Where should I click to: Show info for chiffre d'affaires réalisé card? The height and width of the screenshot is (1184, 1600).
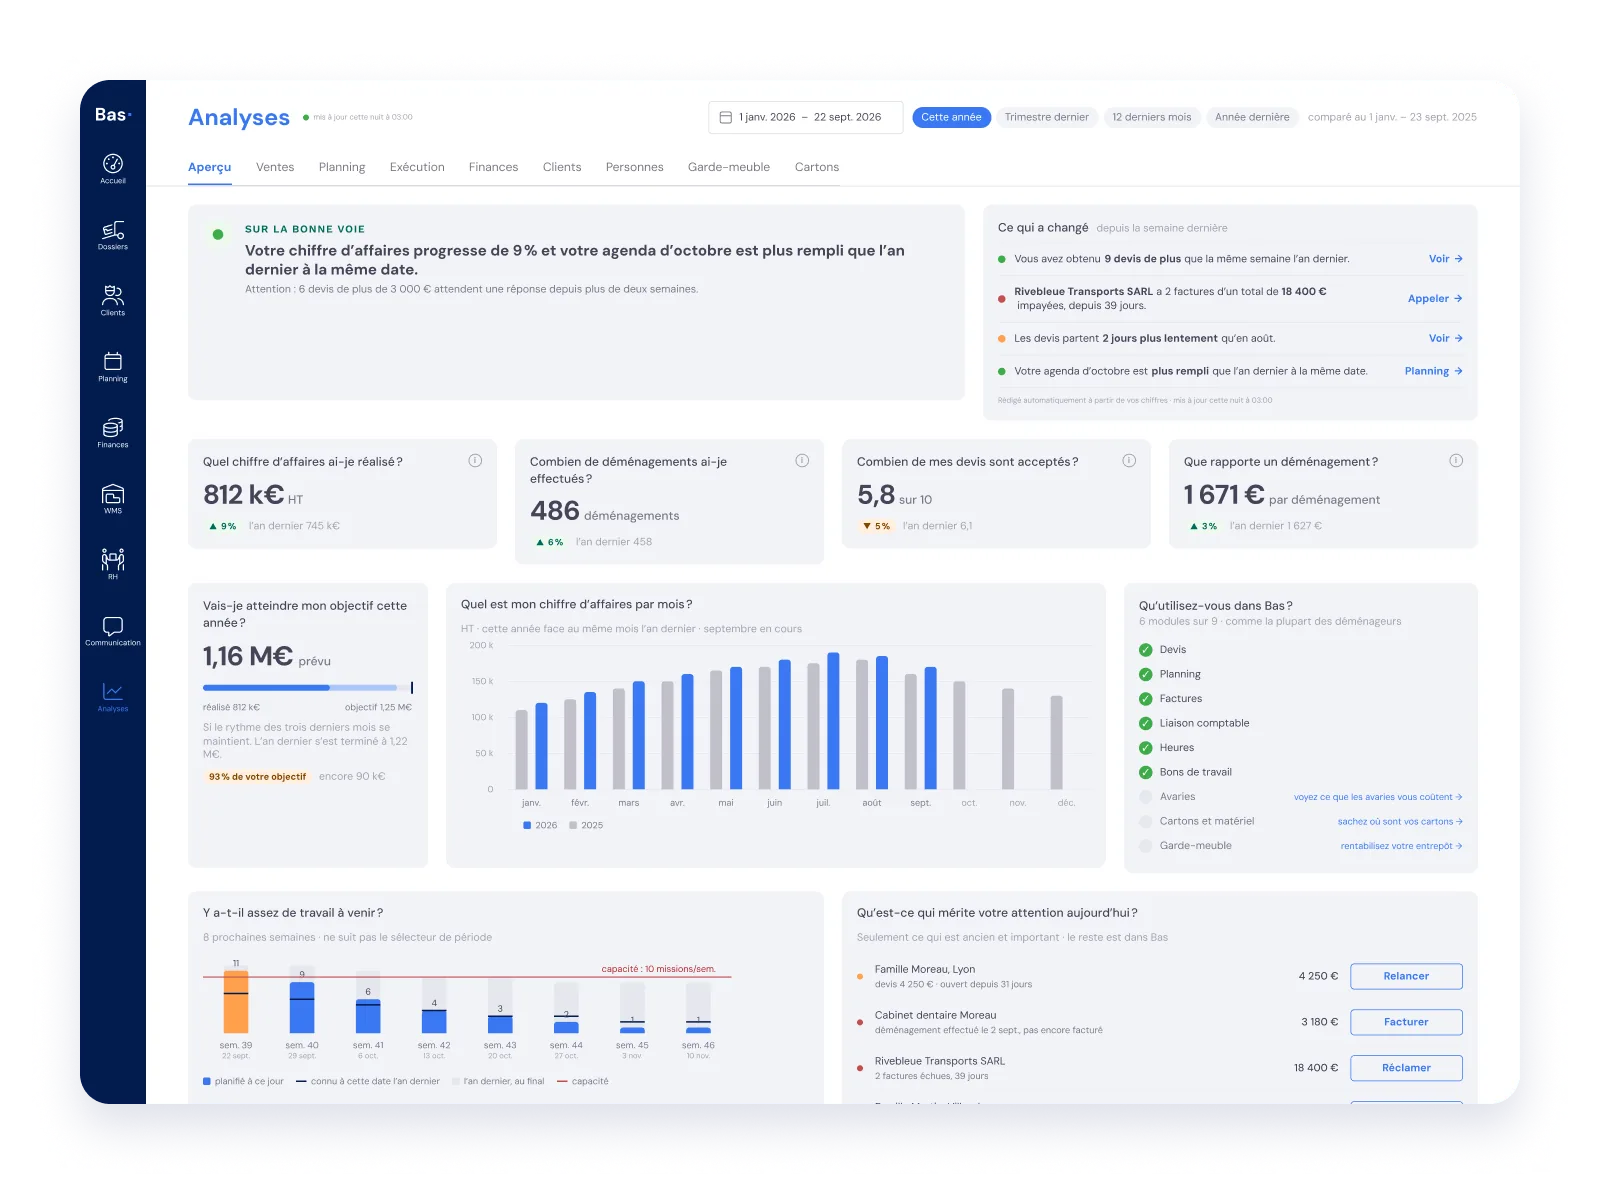pyautogui.click(x=475, y=461)
